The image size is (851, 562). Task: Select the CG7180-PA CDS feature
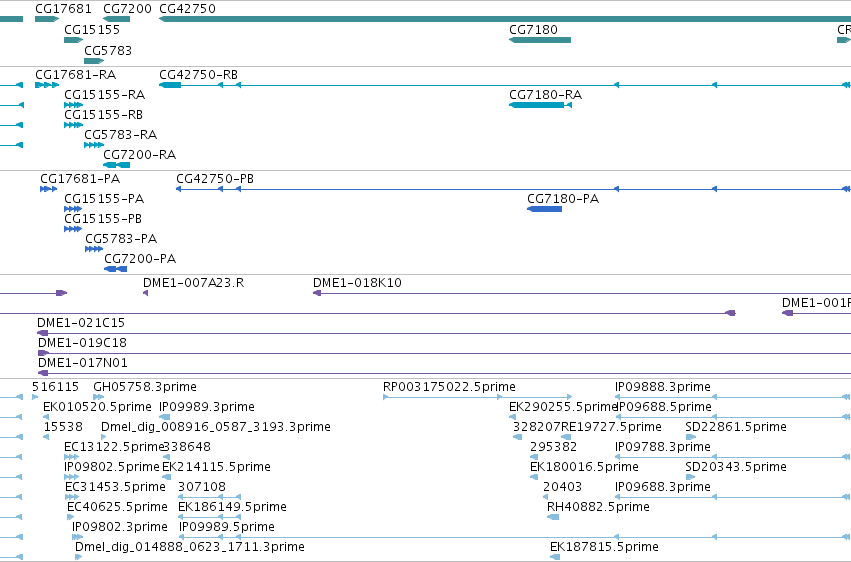click(544, 209)
